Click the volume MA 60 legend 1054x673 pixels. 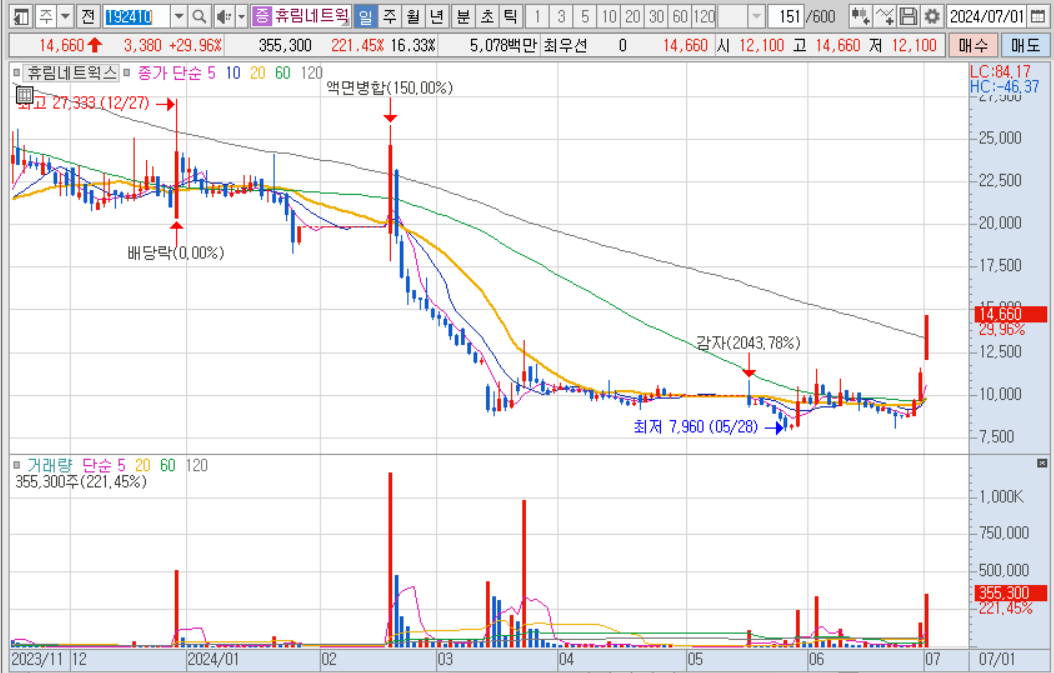point(167,465)
